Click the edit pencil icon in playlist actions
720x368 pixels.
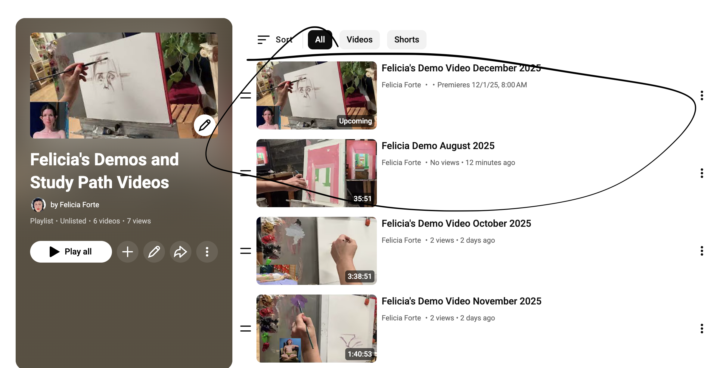[x=154, y=252]
